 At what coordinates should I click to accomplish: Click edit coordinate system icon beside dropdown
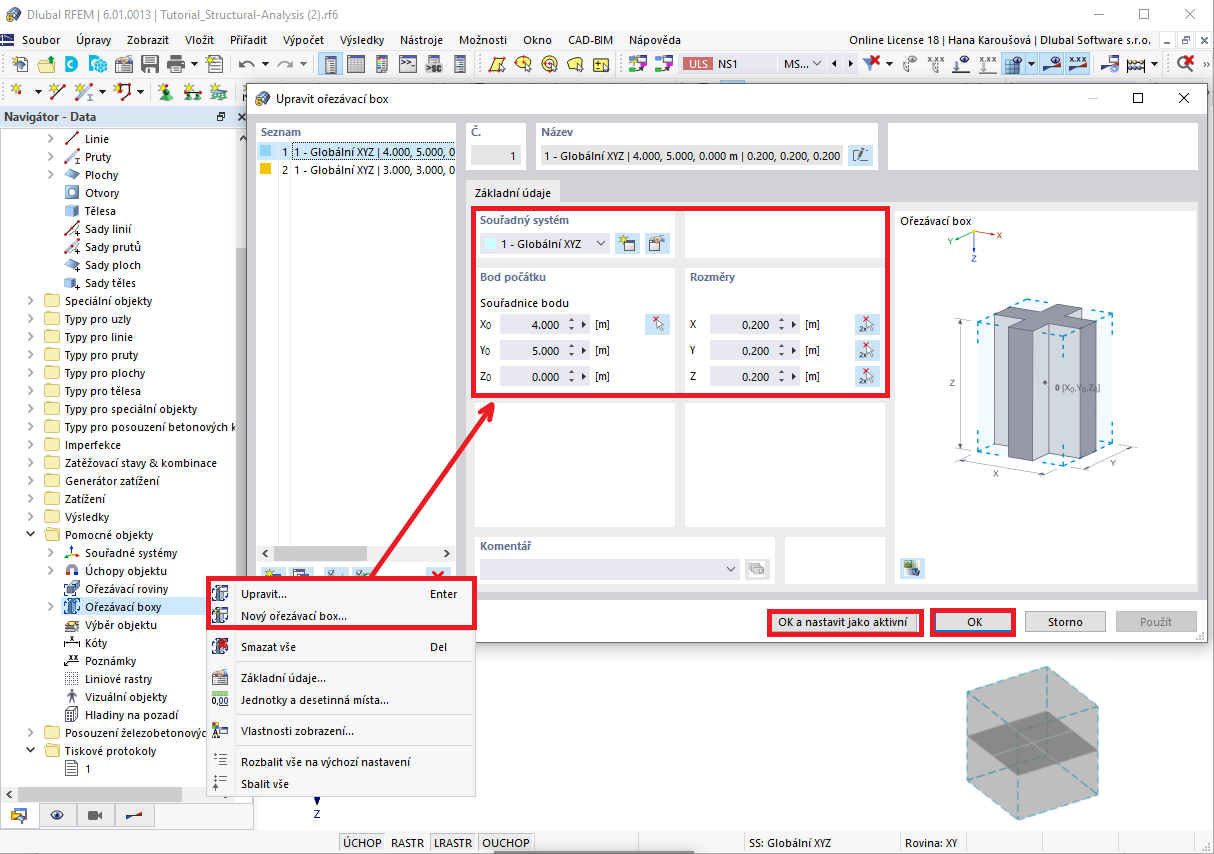(x=657, y=243)
